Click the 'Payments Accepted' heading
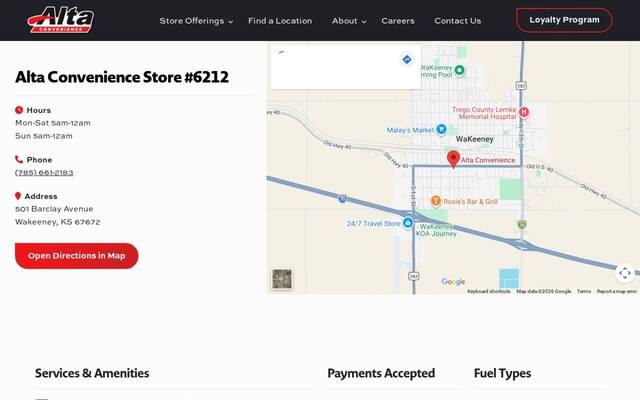Image resolution: width=640 pixels, height=400 pixels. [381, 373]
